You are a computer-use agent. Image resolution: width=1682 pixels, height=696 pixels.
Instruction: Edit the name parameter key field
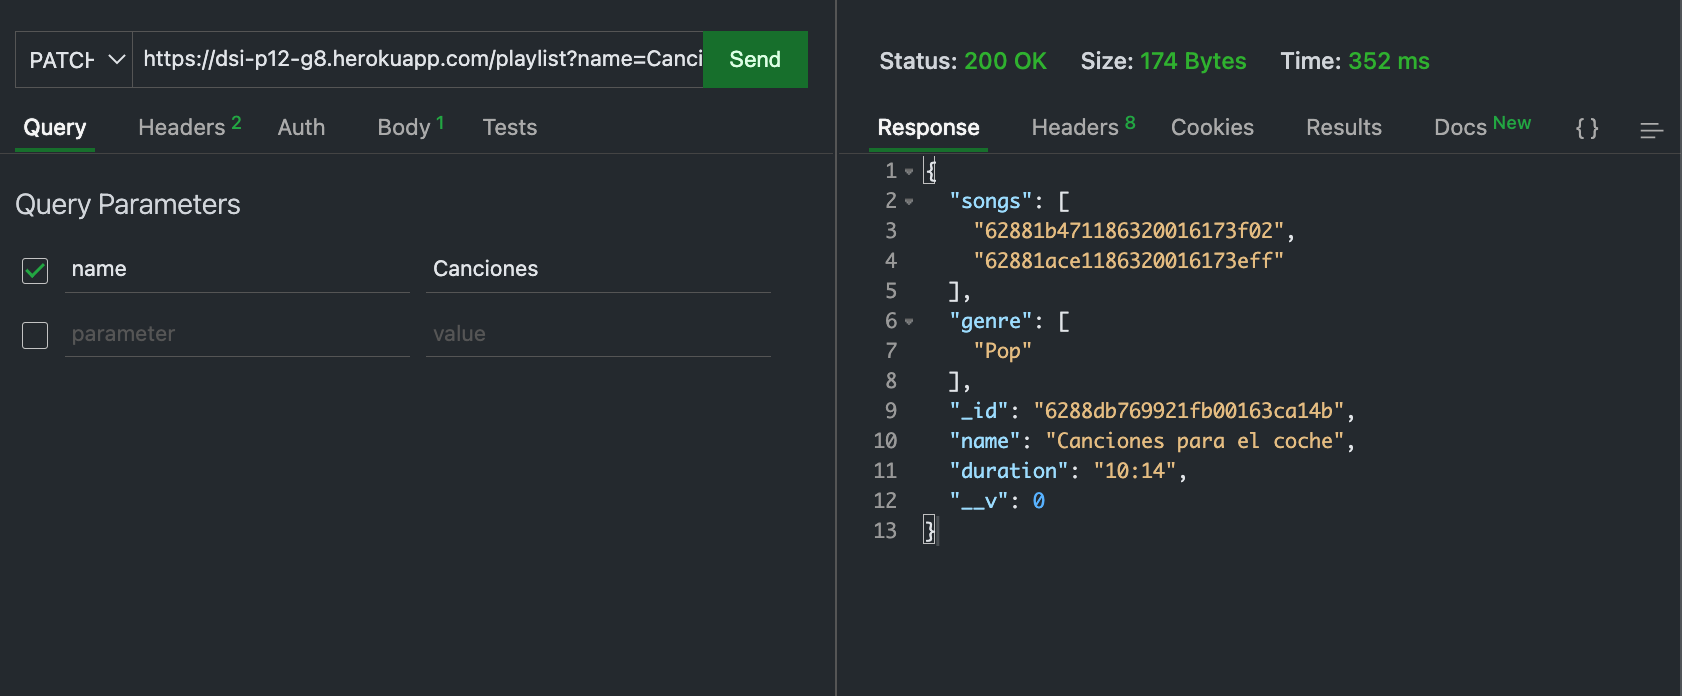[x=237, y=269]
